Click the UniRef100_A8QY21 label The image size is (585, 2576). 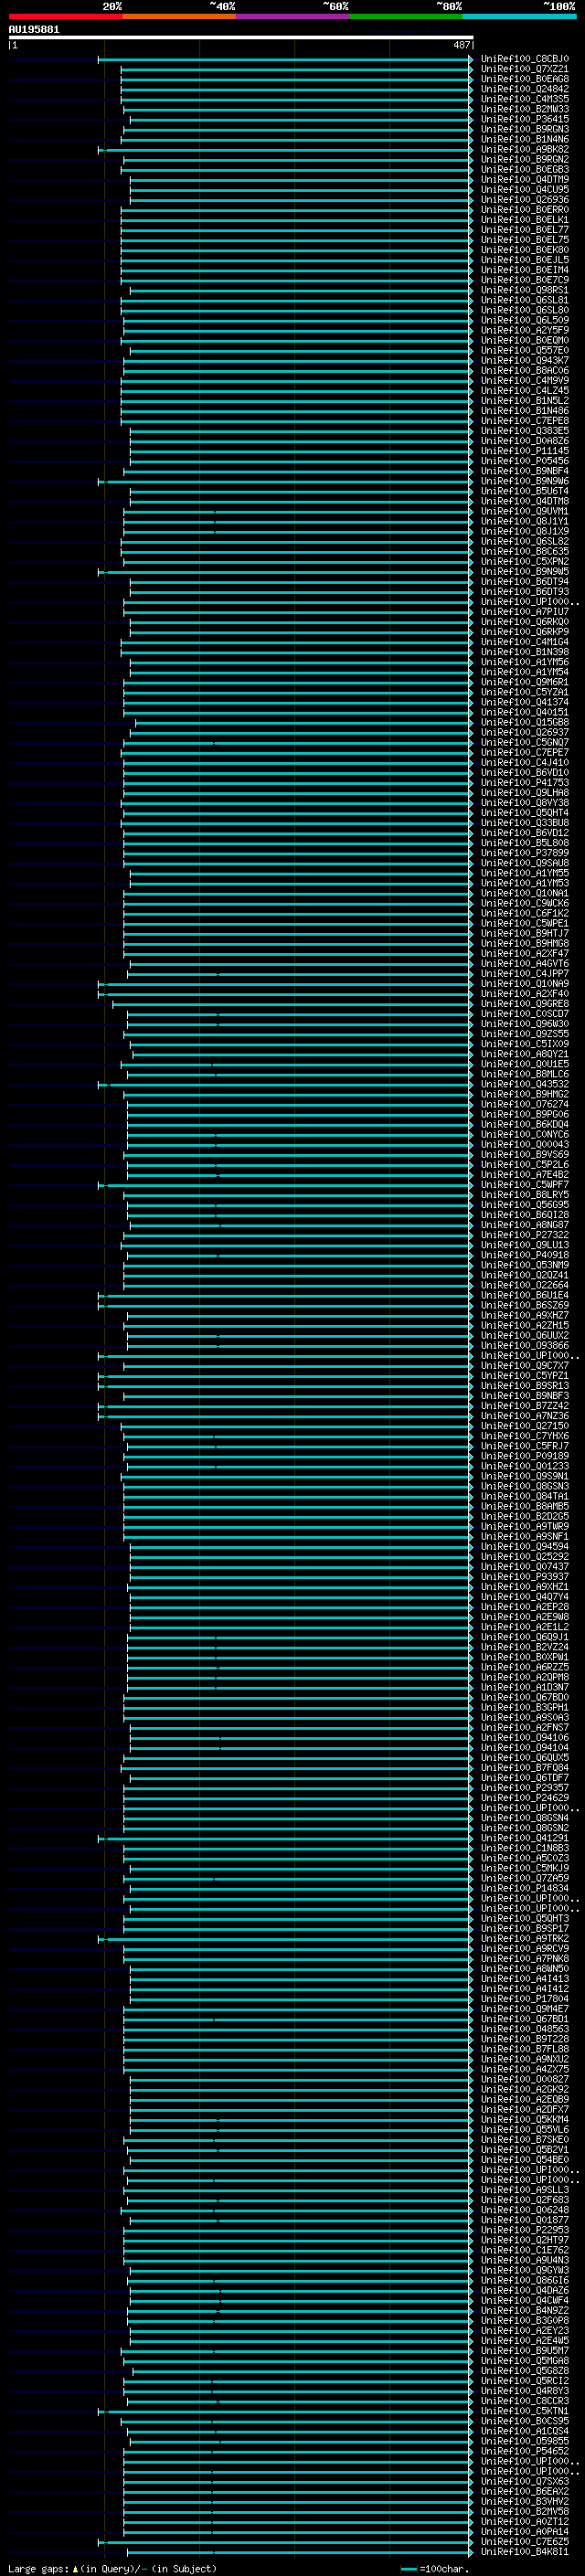tap(524, 1054)
